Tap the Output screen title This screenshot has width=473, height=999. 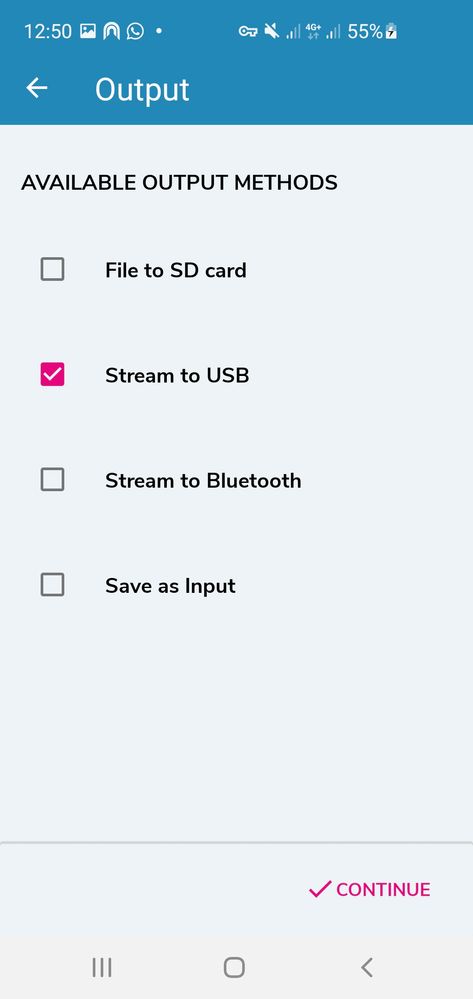(x=142, y=89)
